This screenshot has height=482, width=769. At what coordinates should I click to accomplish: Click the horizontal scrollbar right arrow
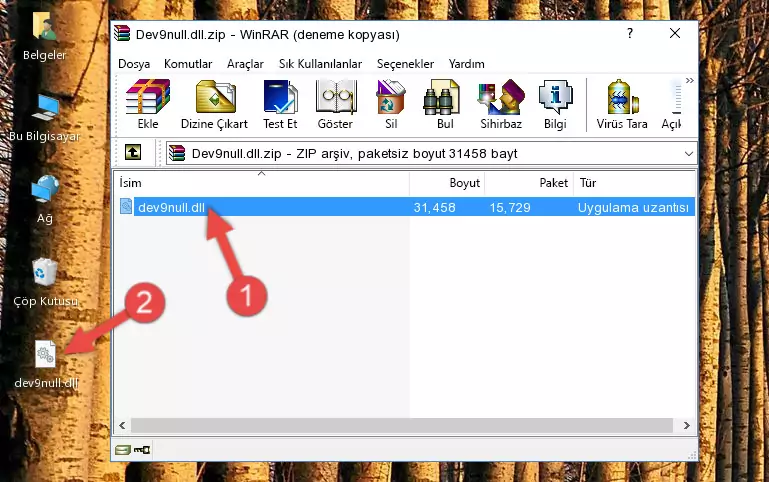click(687, 426)
